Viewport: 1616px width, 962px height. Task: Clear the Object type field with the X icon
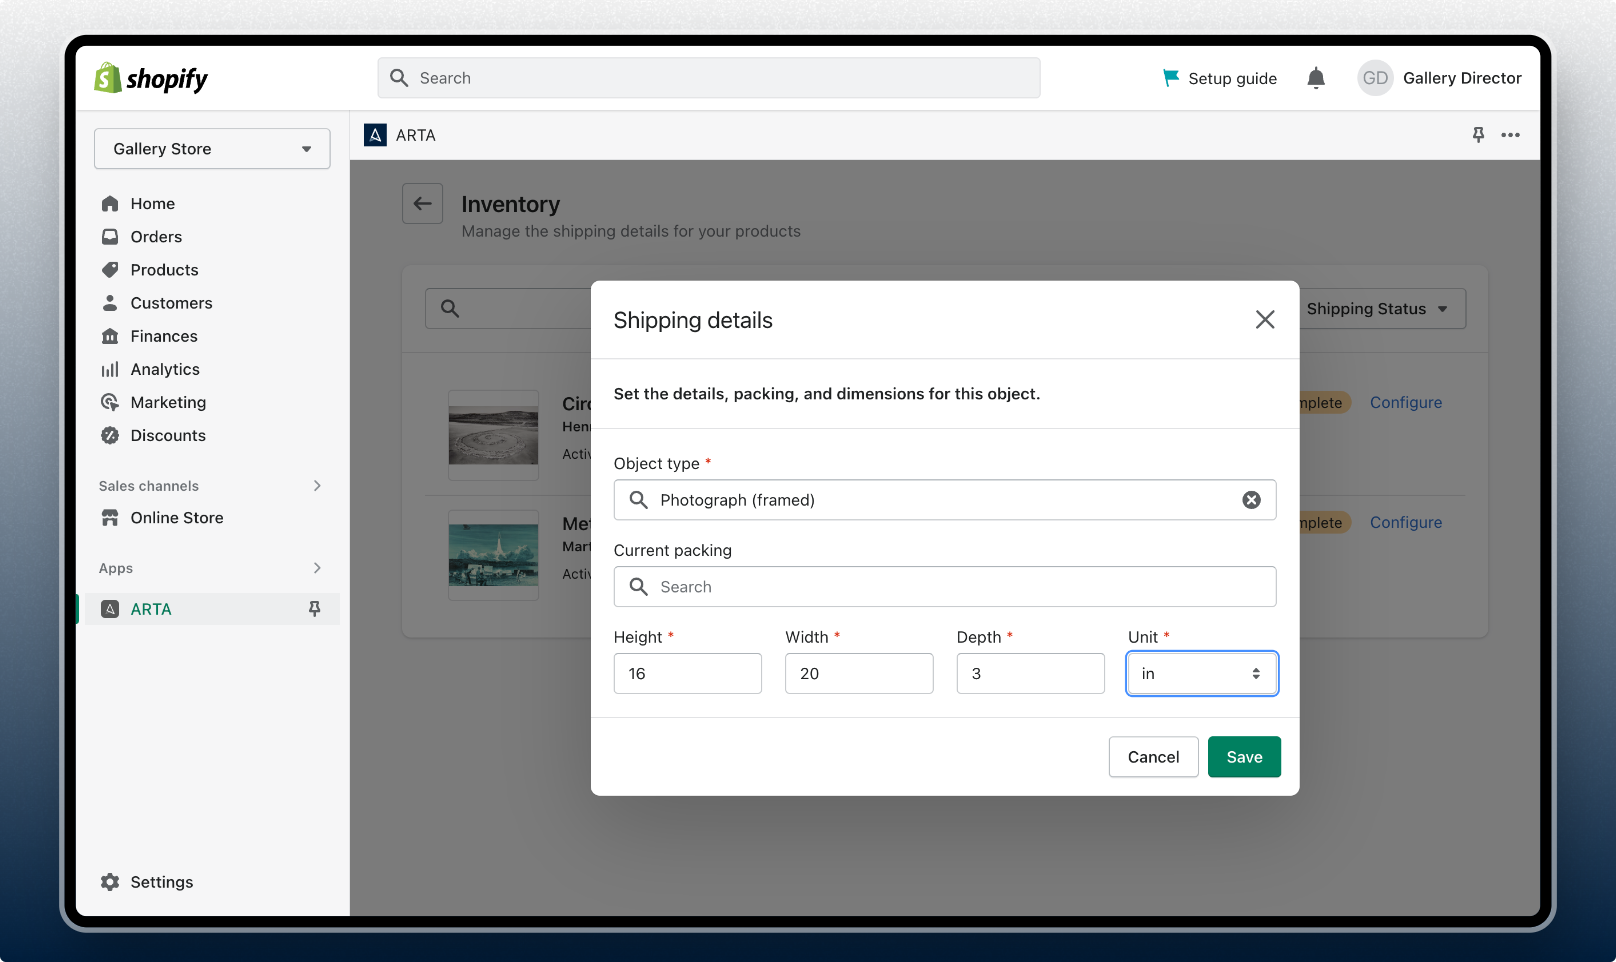(1251, 500)
